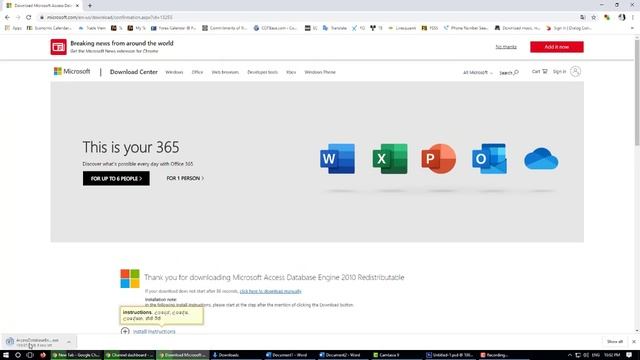
Task: Click the 'For up to 6 people' button
Action: tap(116, 178)
